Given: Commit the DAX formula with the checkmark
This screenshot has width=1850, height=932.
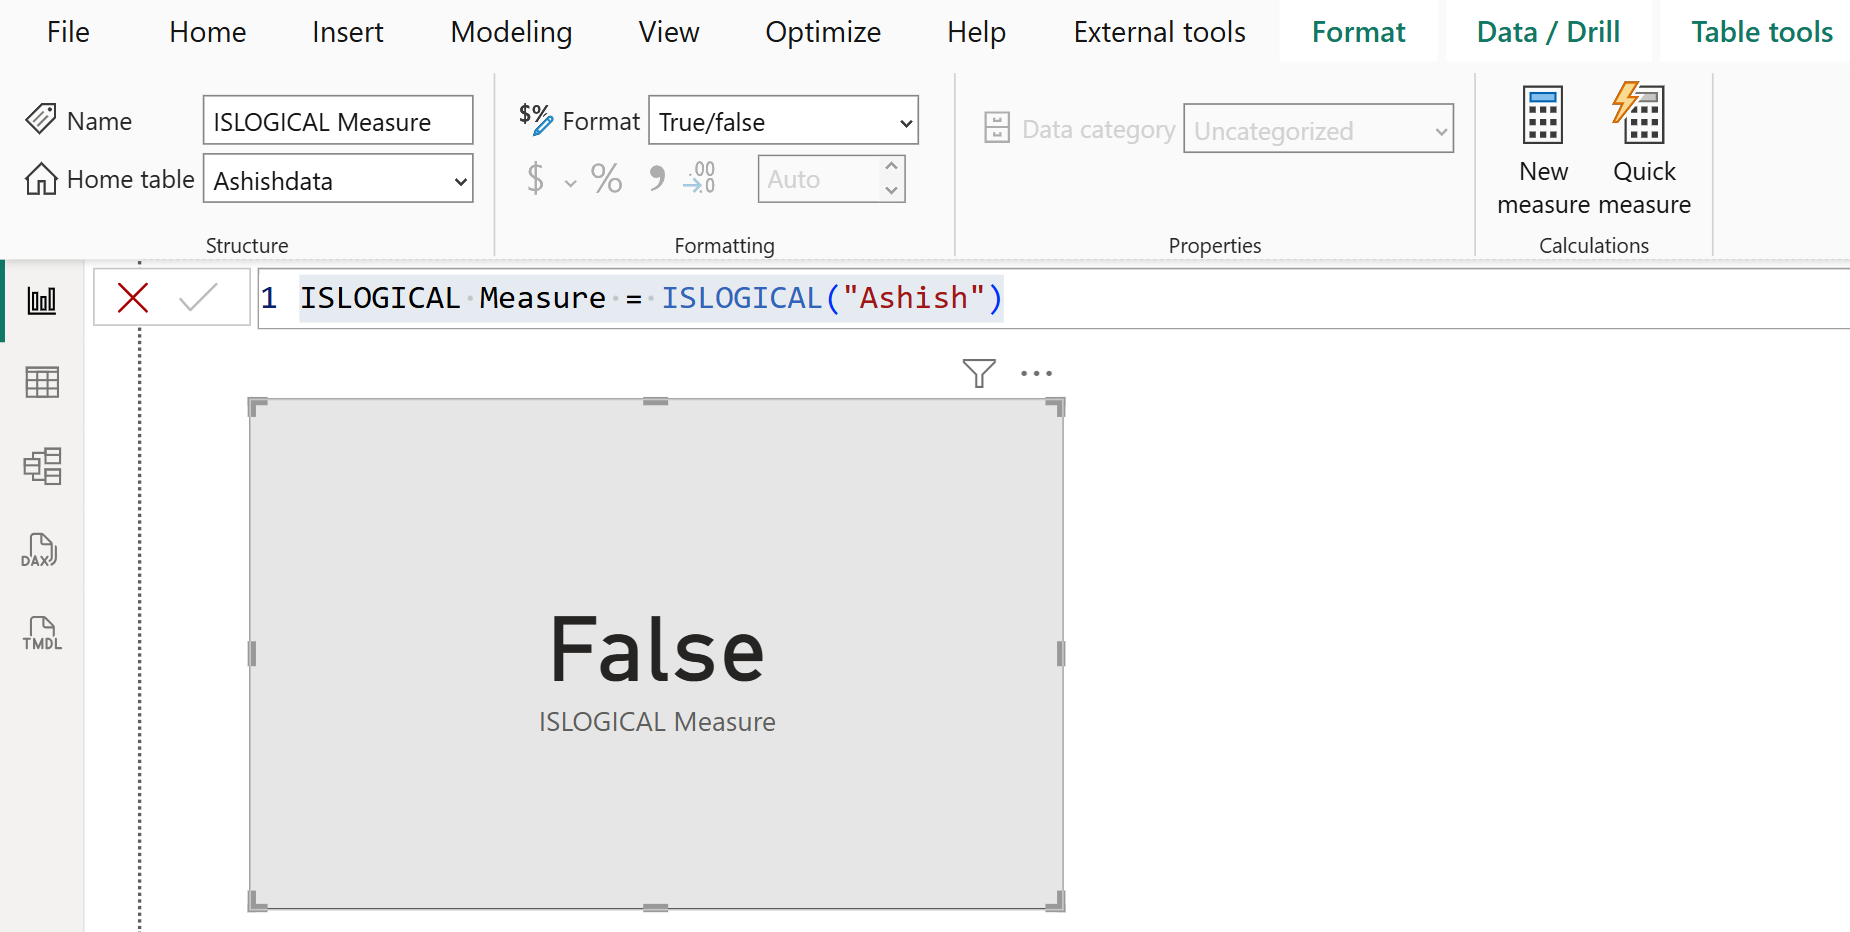Looking at the screenshot, I should point(197,297).
